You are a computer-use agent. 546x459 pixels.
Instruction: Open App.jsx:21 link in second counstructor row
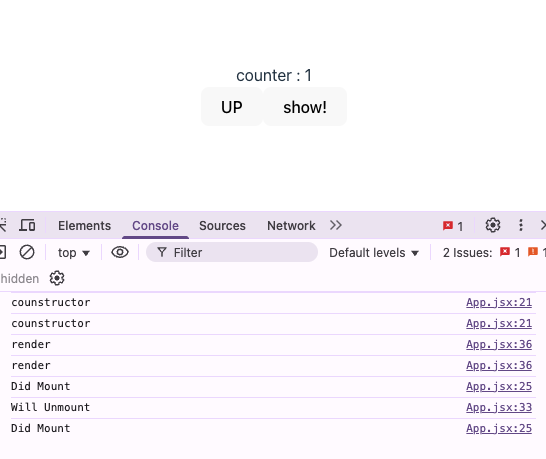pos(499,323)
